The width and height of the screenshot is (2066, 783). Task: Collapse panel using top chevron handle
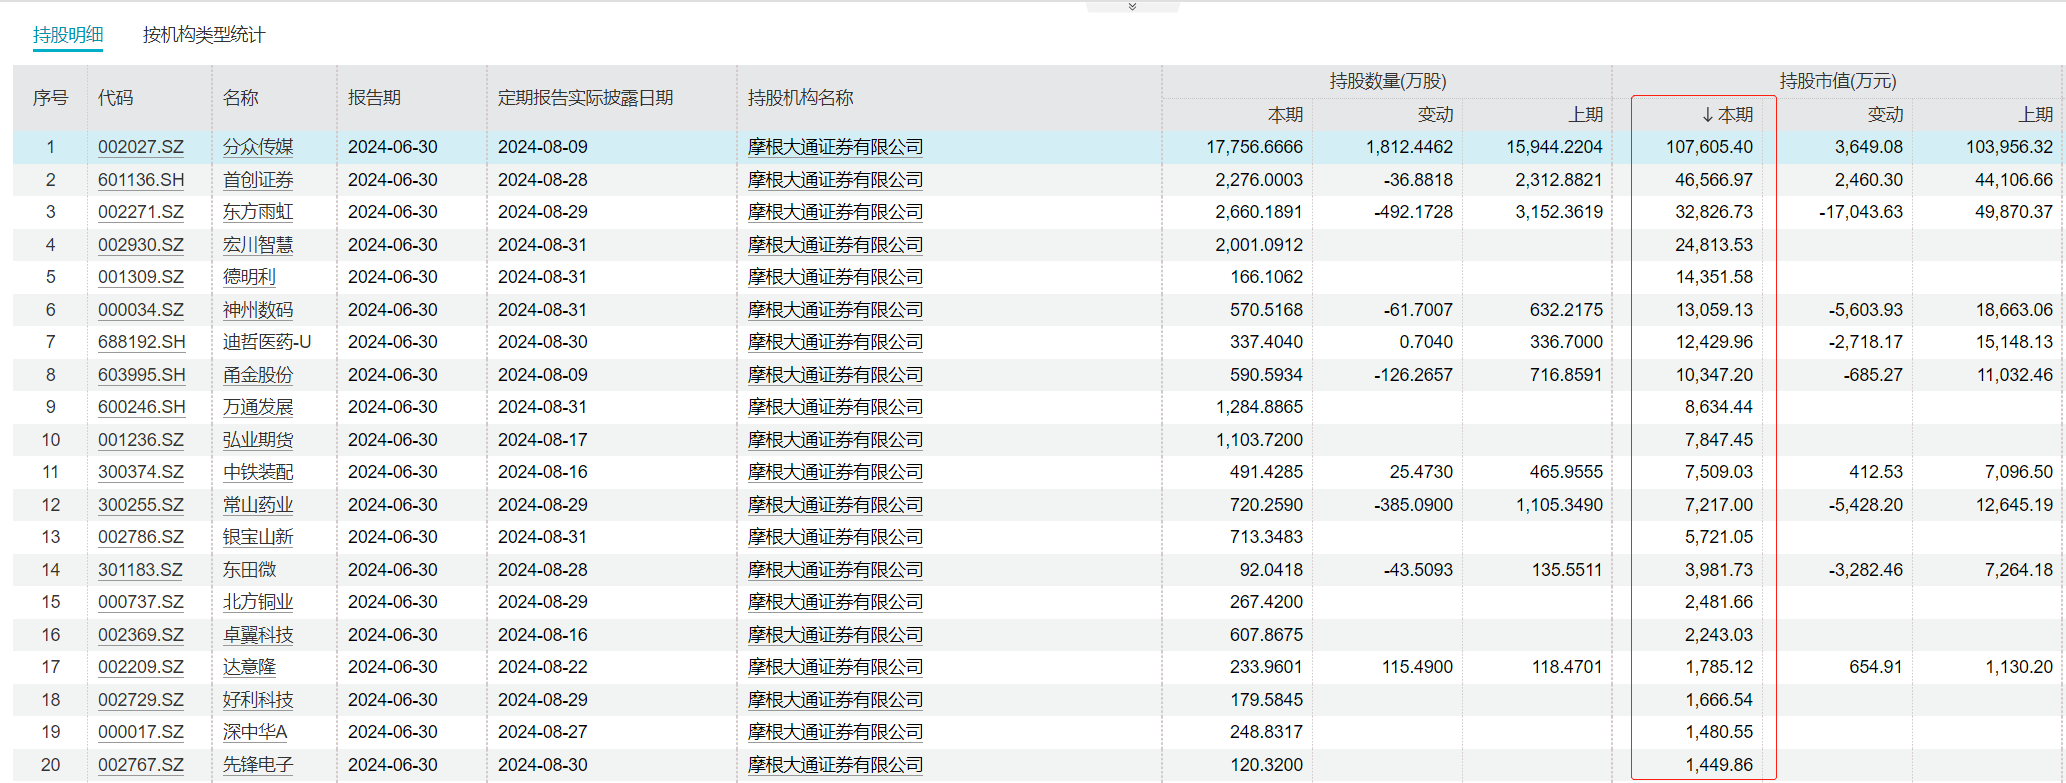(1132, 7)
